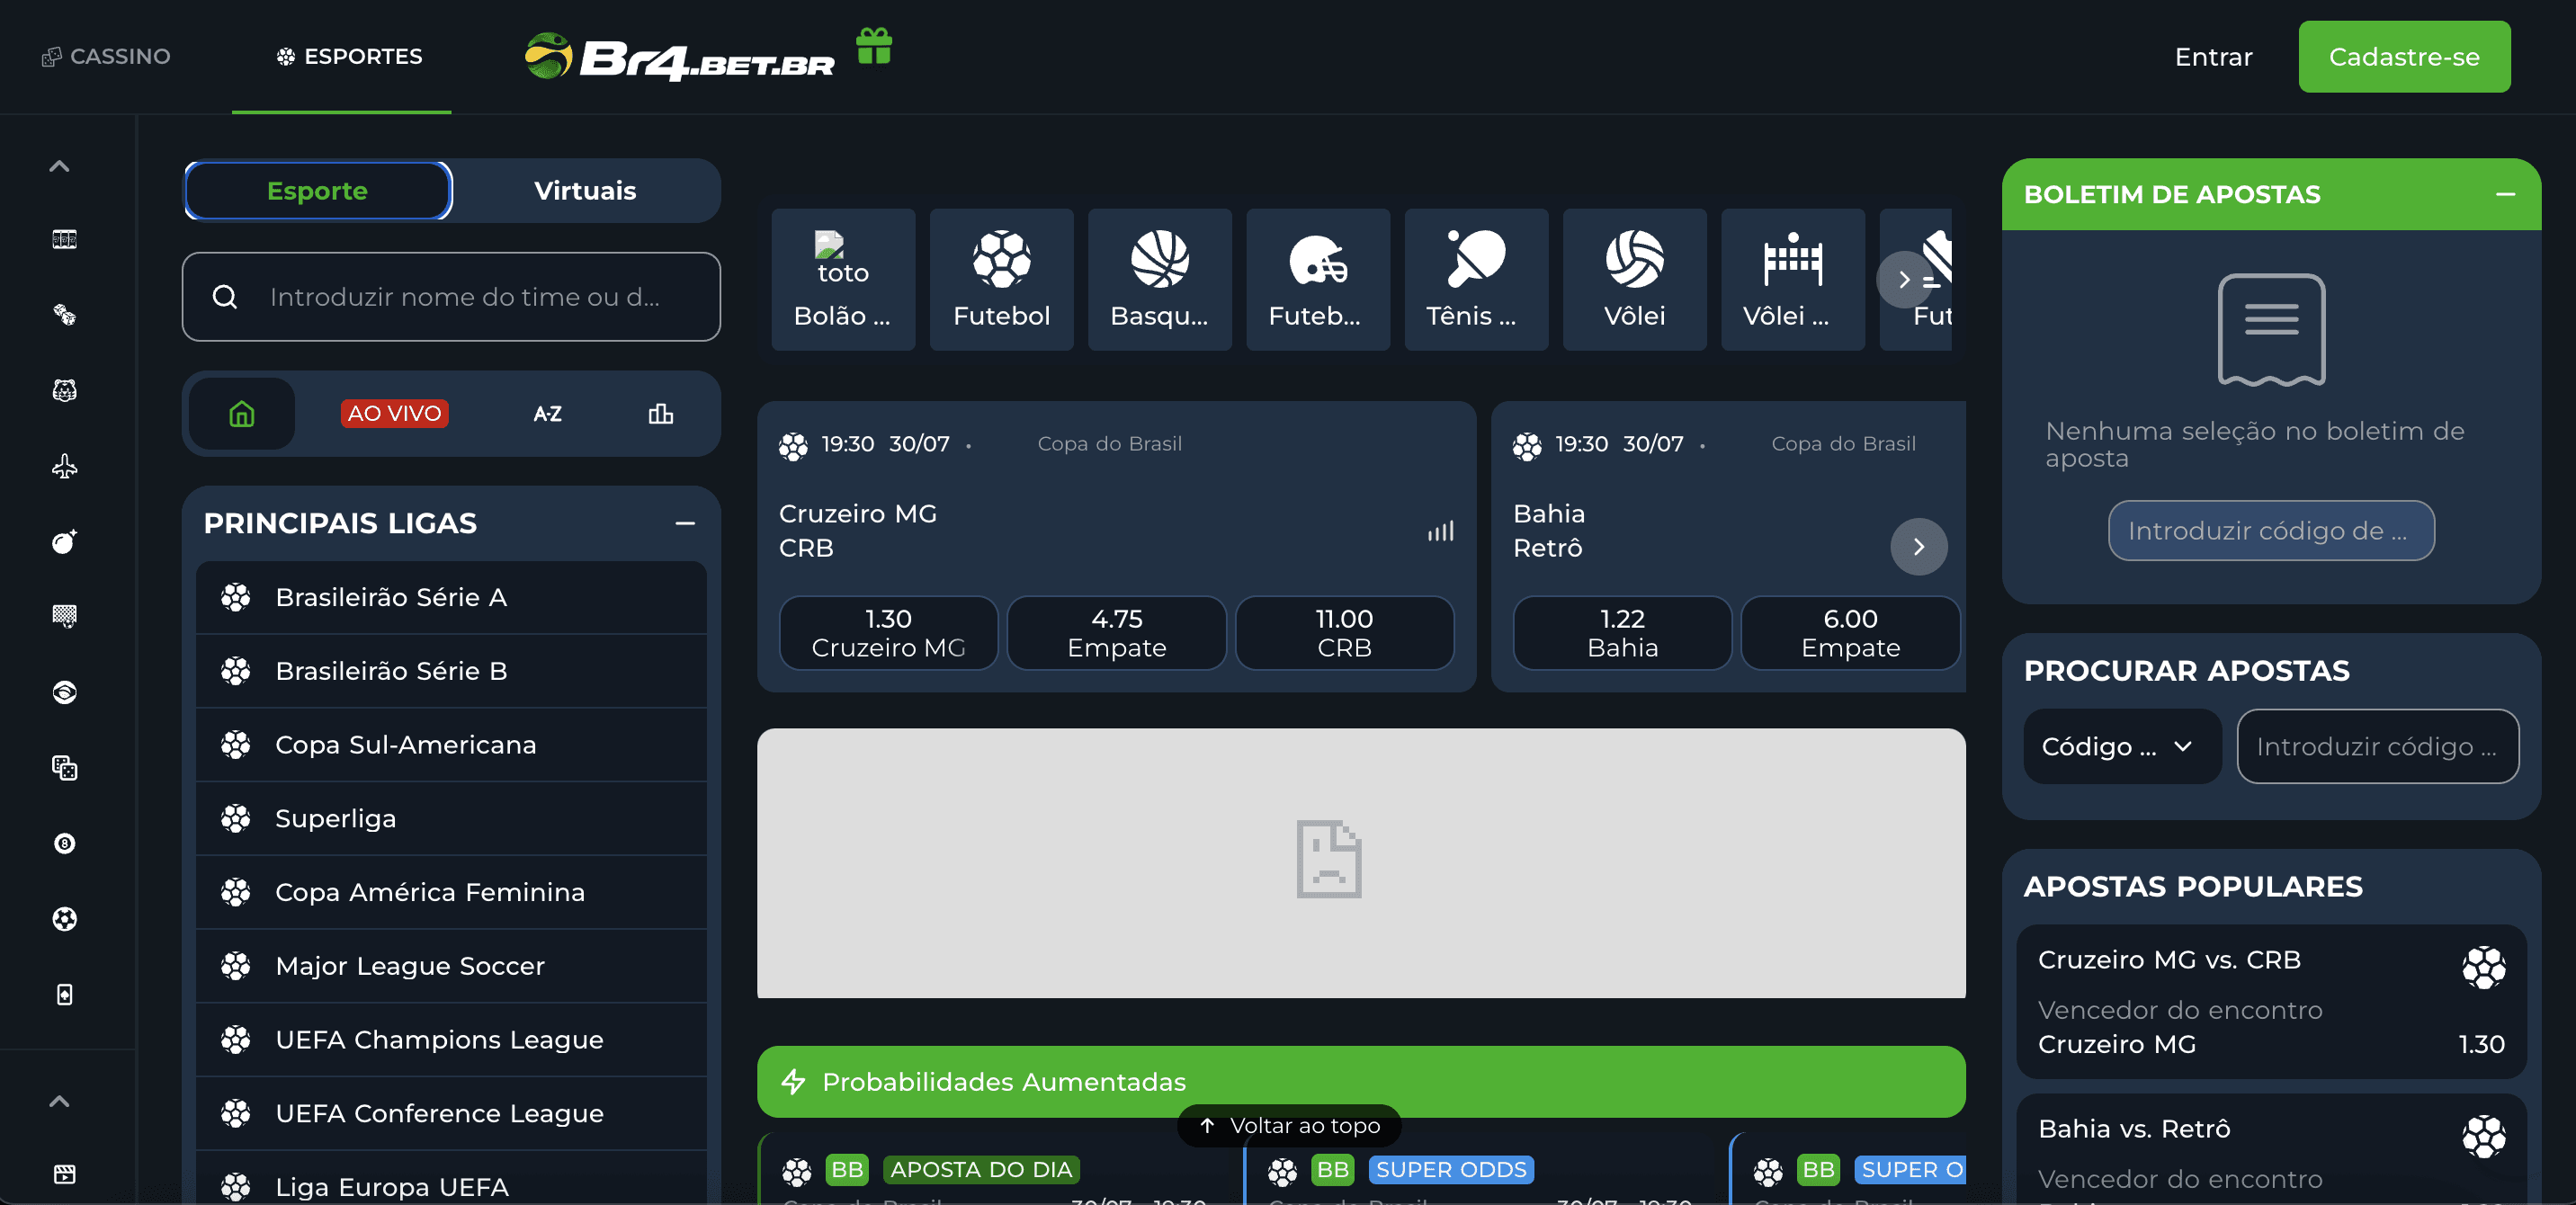
Task: Focus the Procurar Apostas code field
Action: click(2377, 747)
